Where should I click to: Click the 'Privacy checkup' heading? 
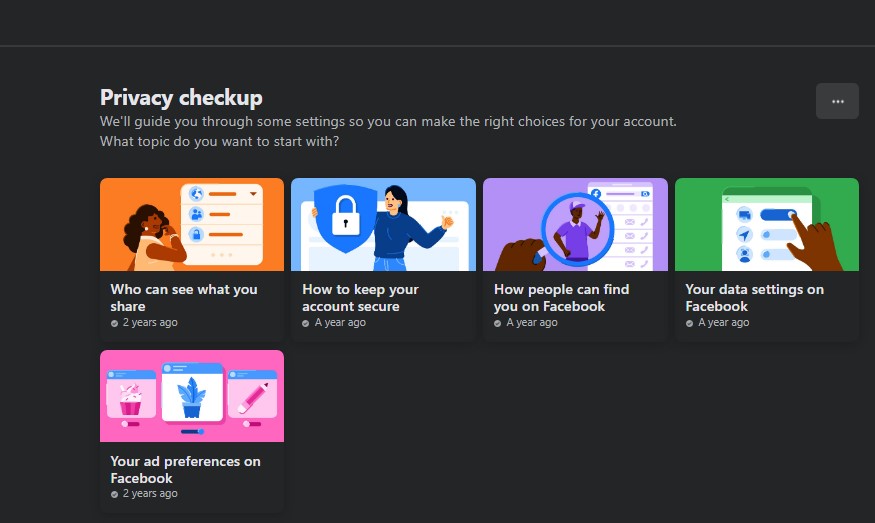(x=181, y=98)
